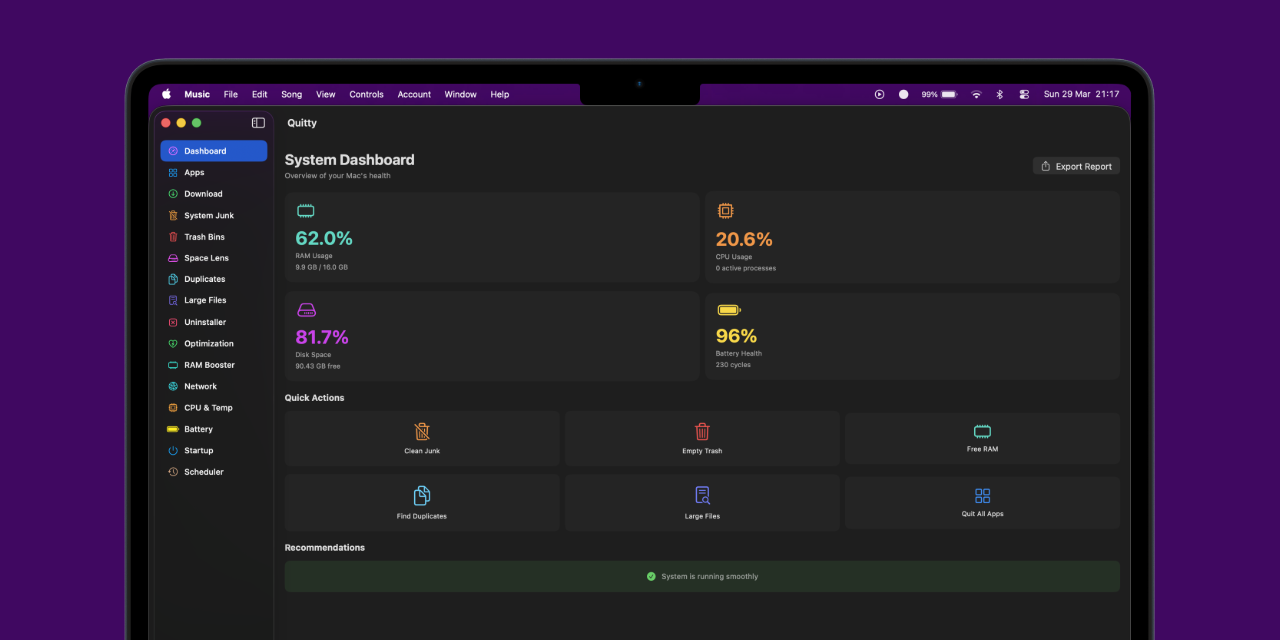Open the Account menu
Image resolution: width=1280 pixels, height=640 pixels.
(x=414, y=94)
